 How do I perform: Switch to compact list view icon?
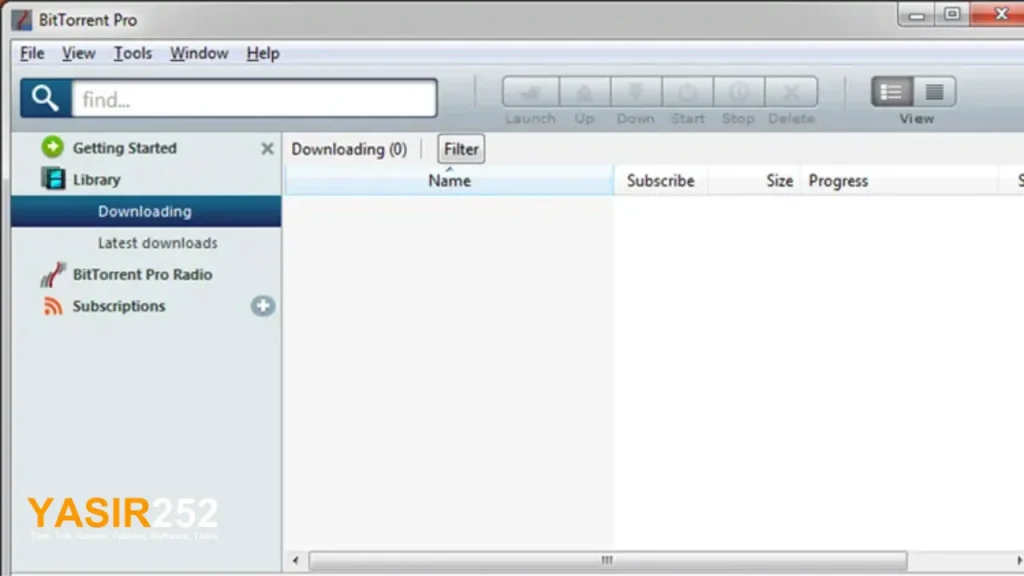(935, 92)
